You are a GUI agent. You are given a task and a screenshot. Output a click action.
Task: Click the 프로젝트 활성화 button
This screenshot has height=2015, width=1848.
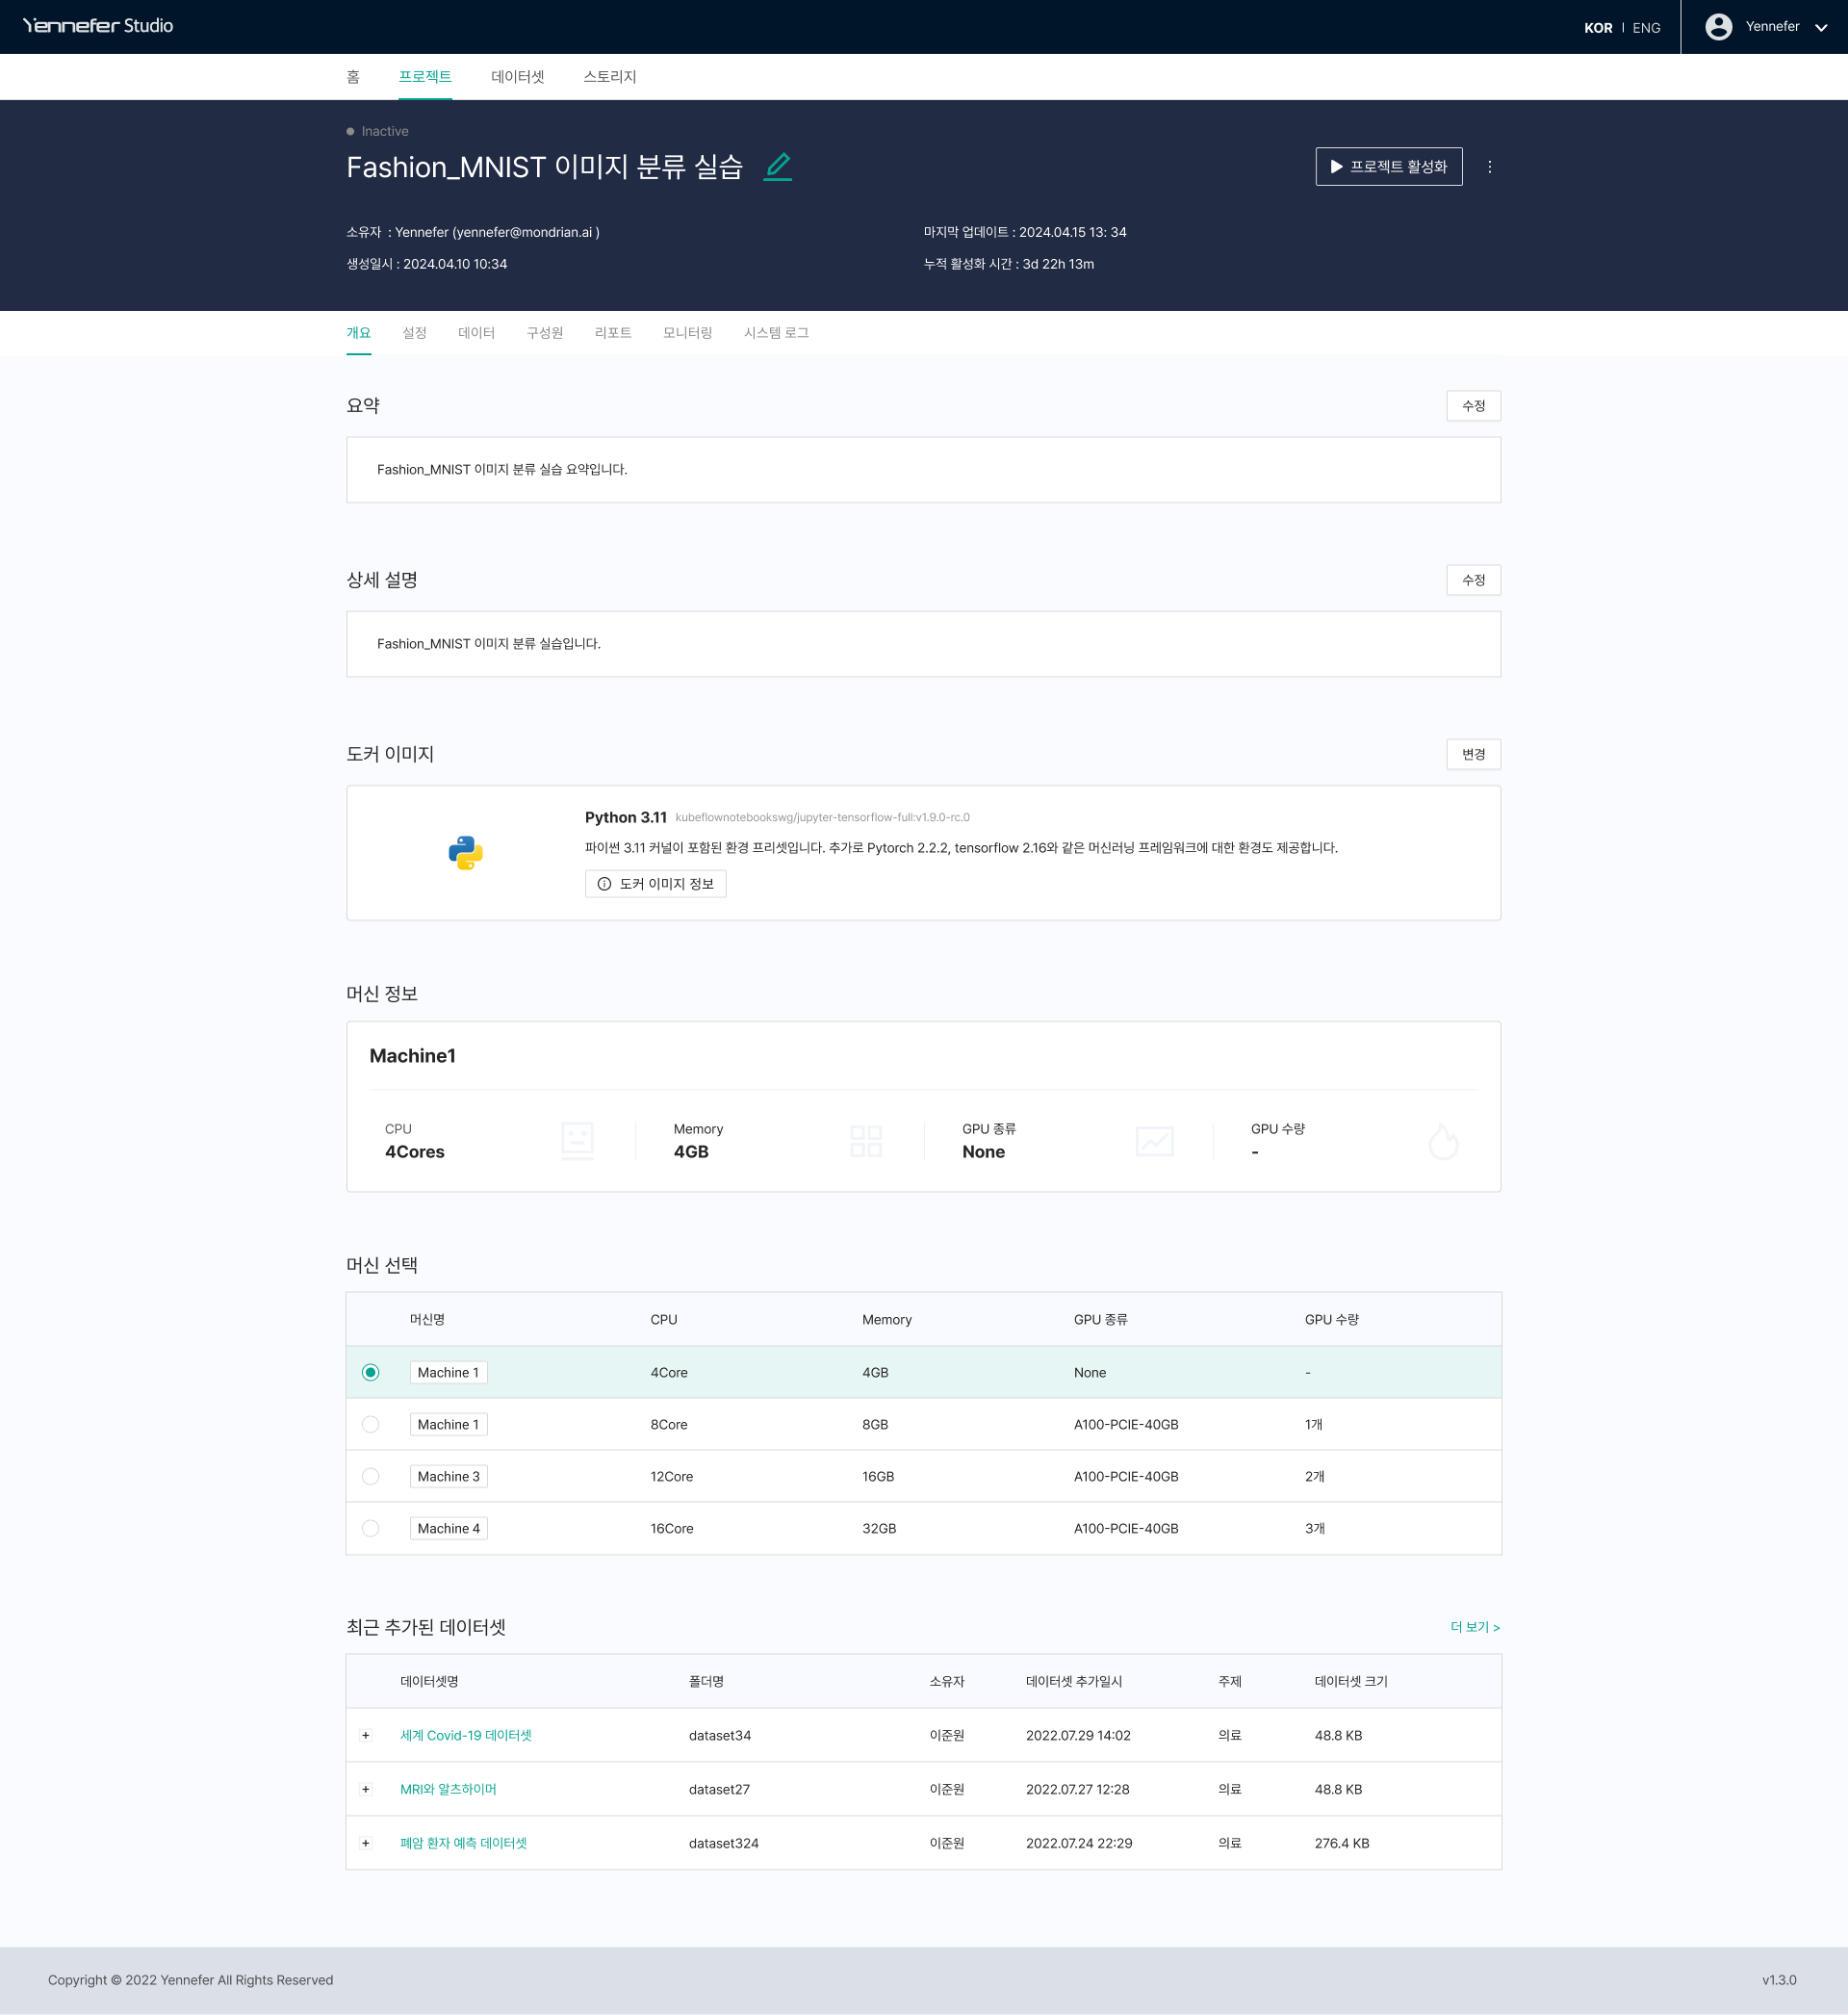1388,167
